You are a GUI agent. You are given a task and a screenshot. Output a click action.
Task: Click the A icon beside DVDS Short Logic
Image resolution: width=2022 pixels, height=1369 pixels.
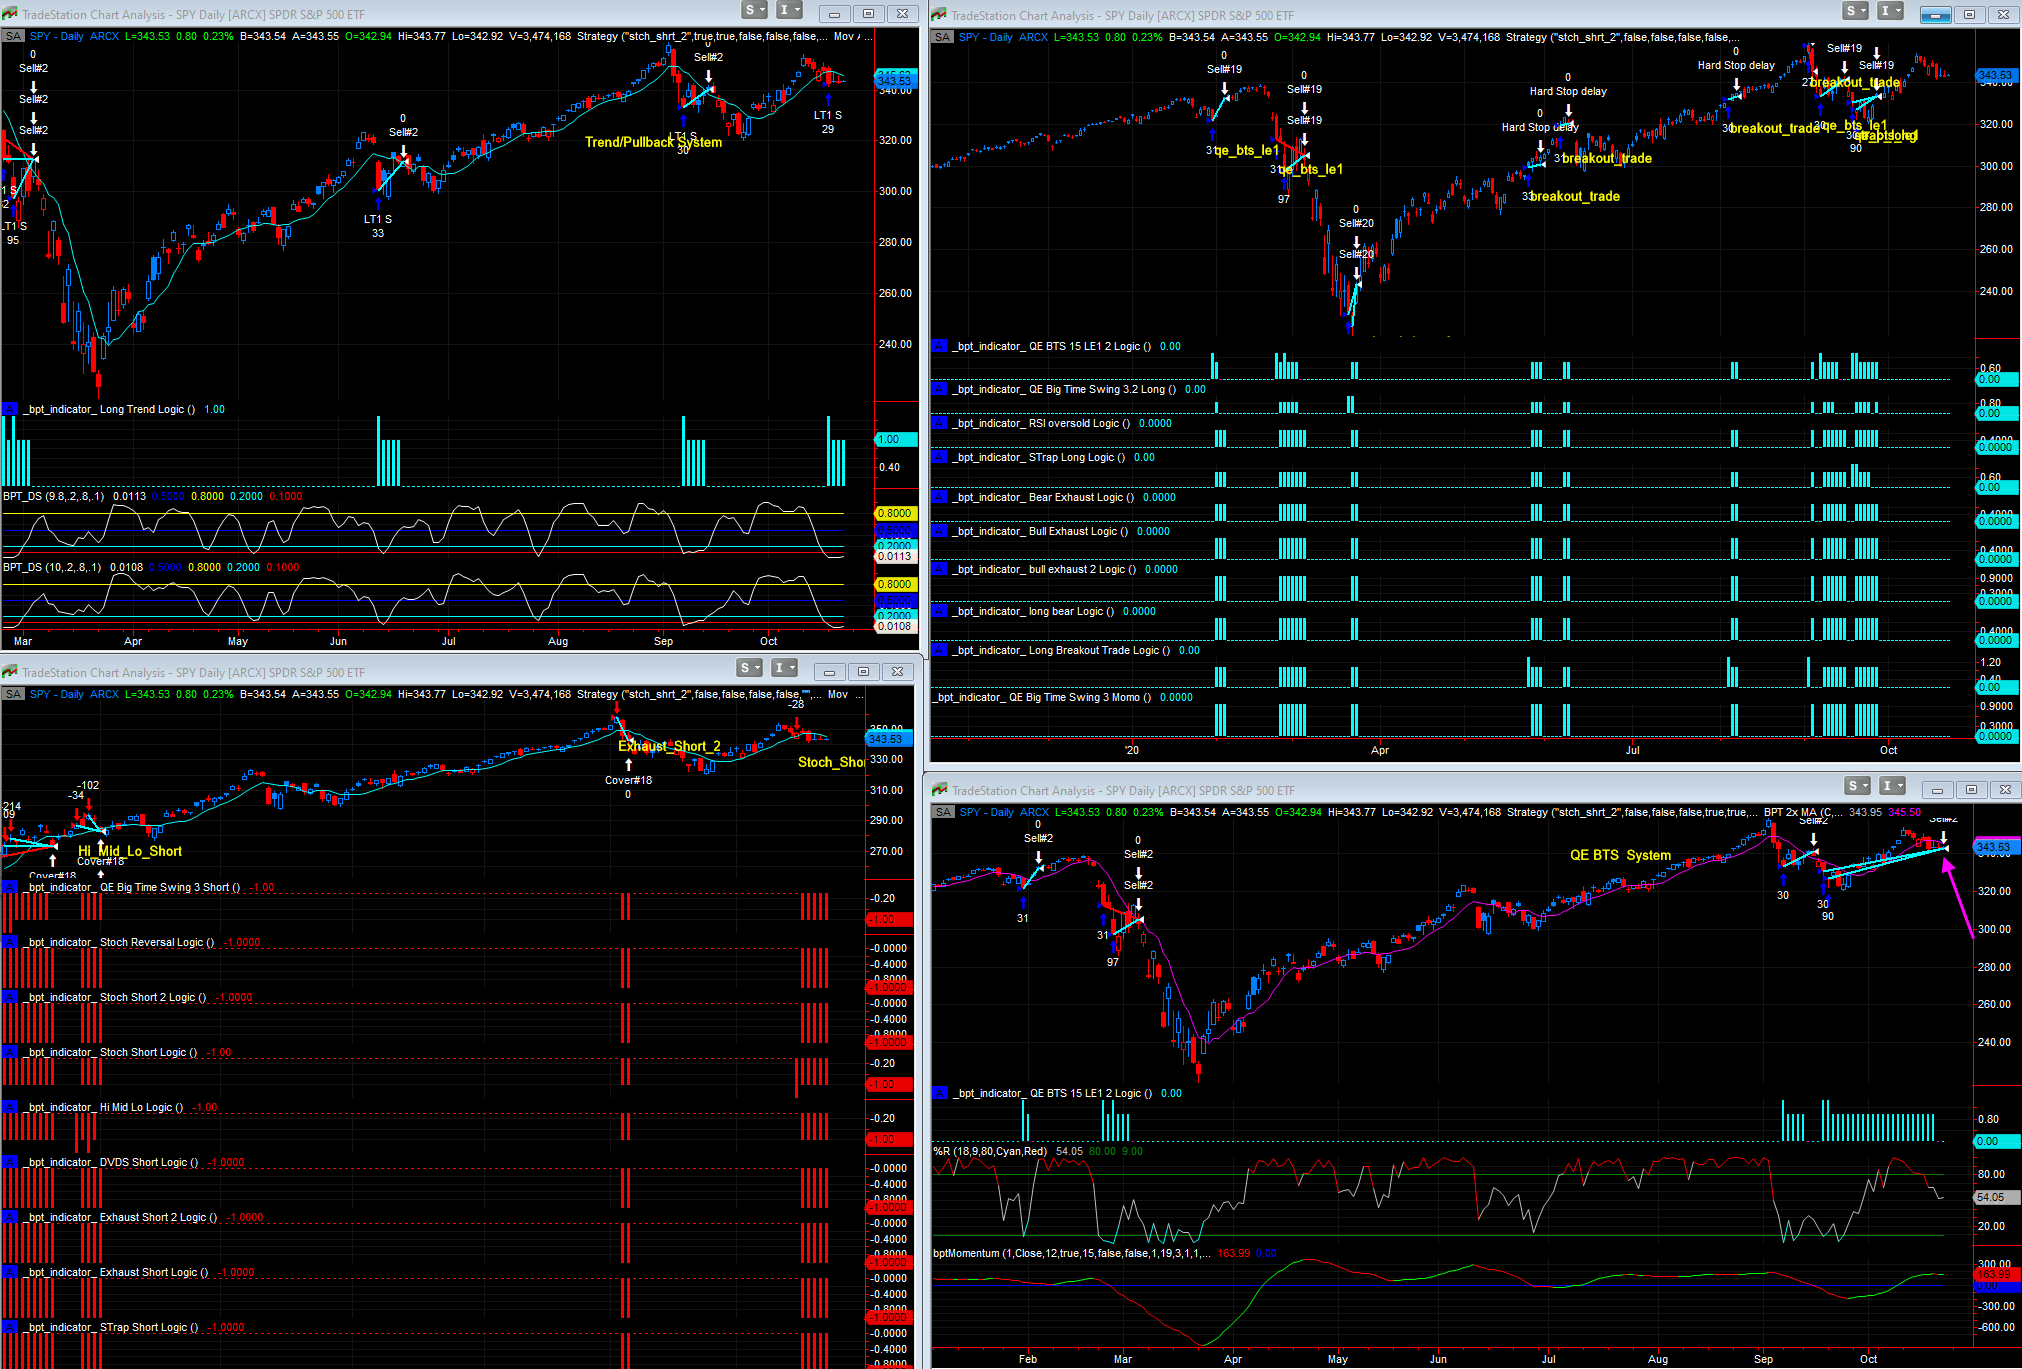click(x=10, y=1162)
